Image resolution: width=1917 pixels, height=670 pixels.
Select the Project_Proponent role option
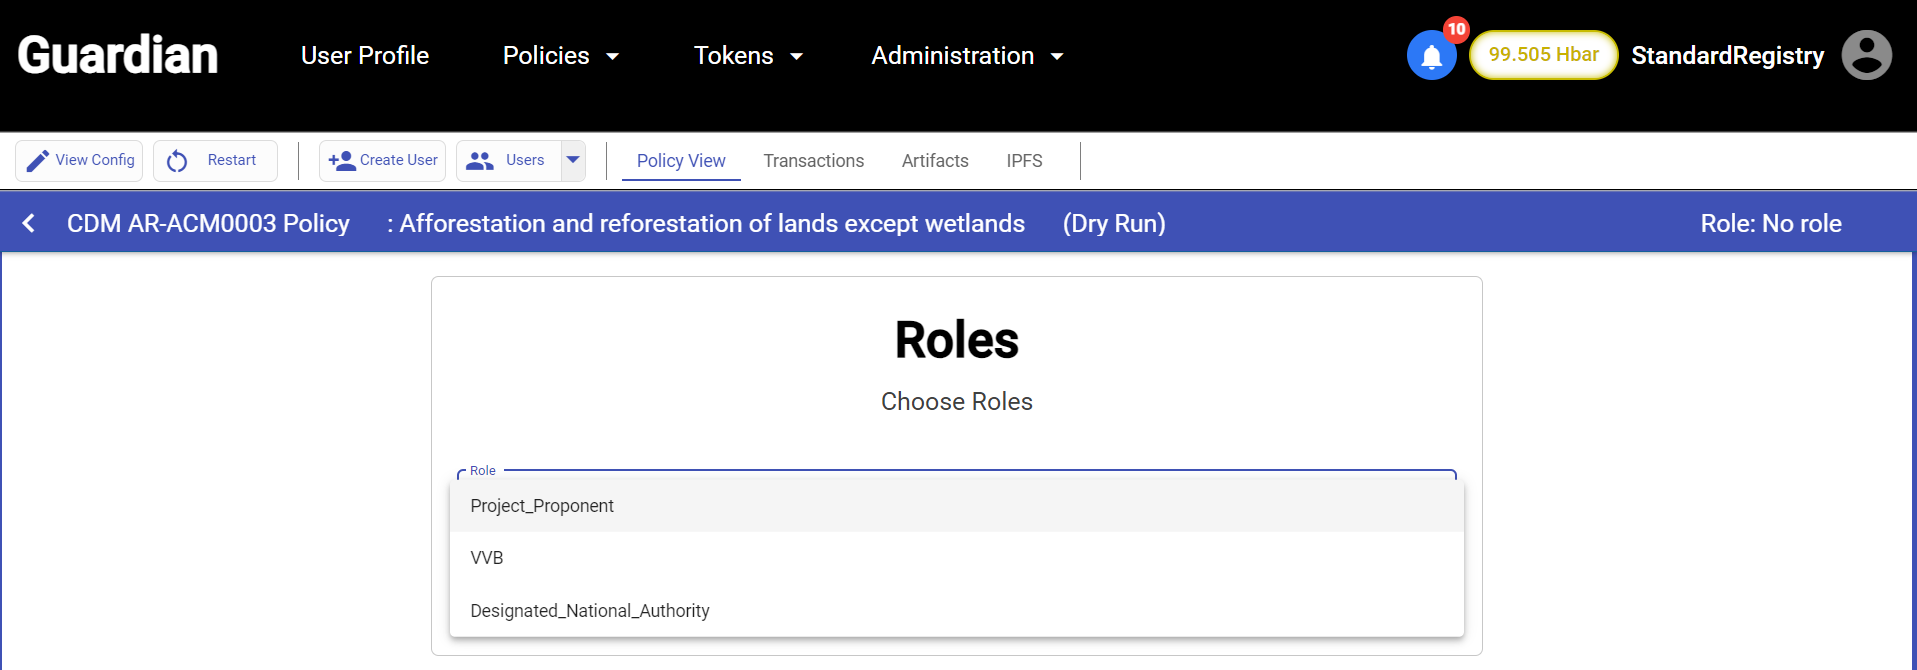[x=542, y=506]
